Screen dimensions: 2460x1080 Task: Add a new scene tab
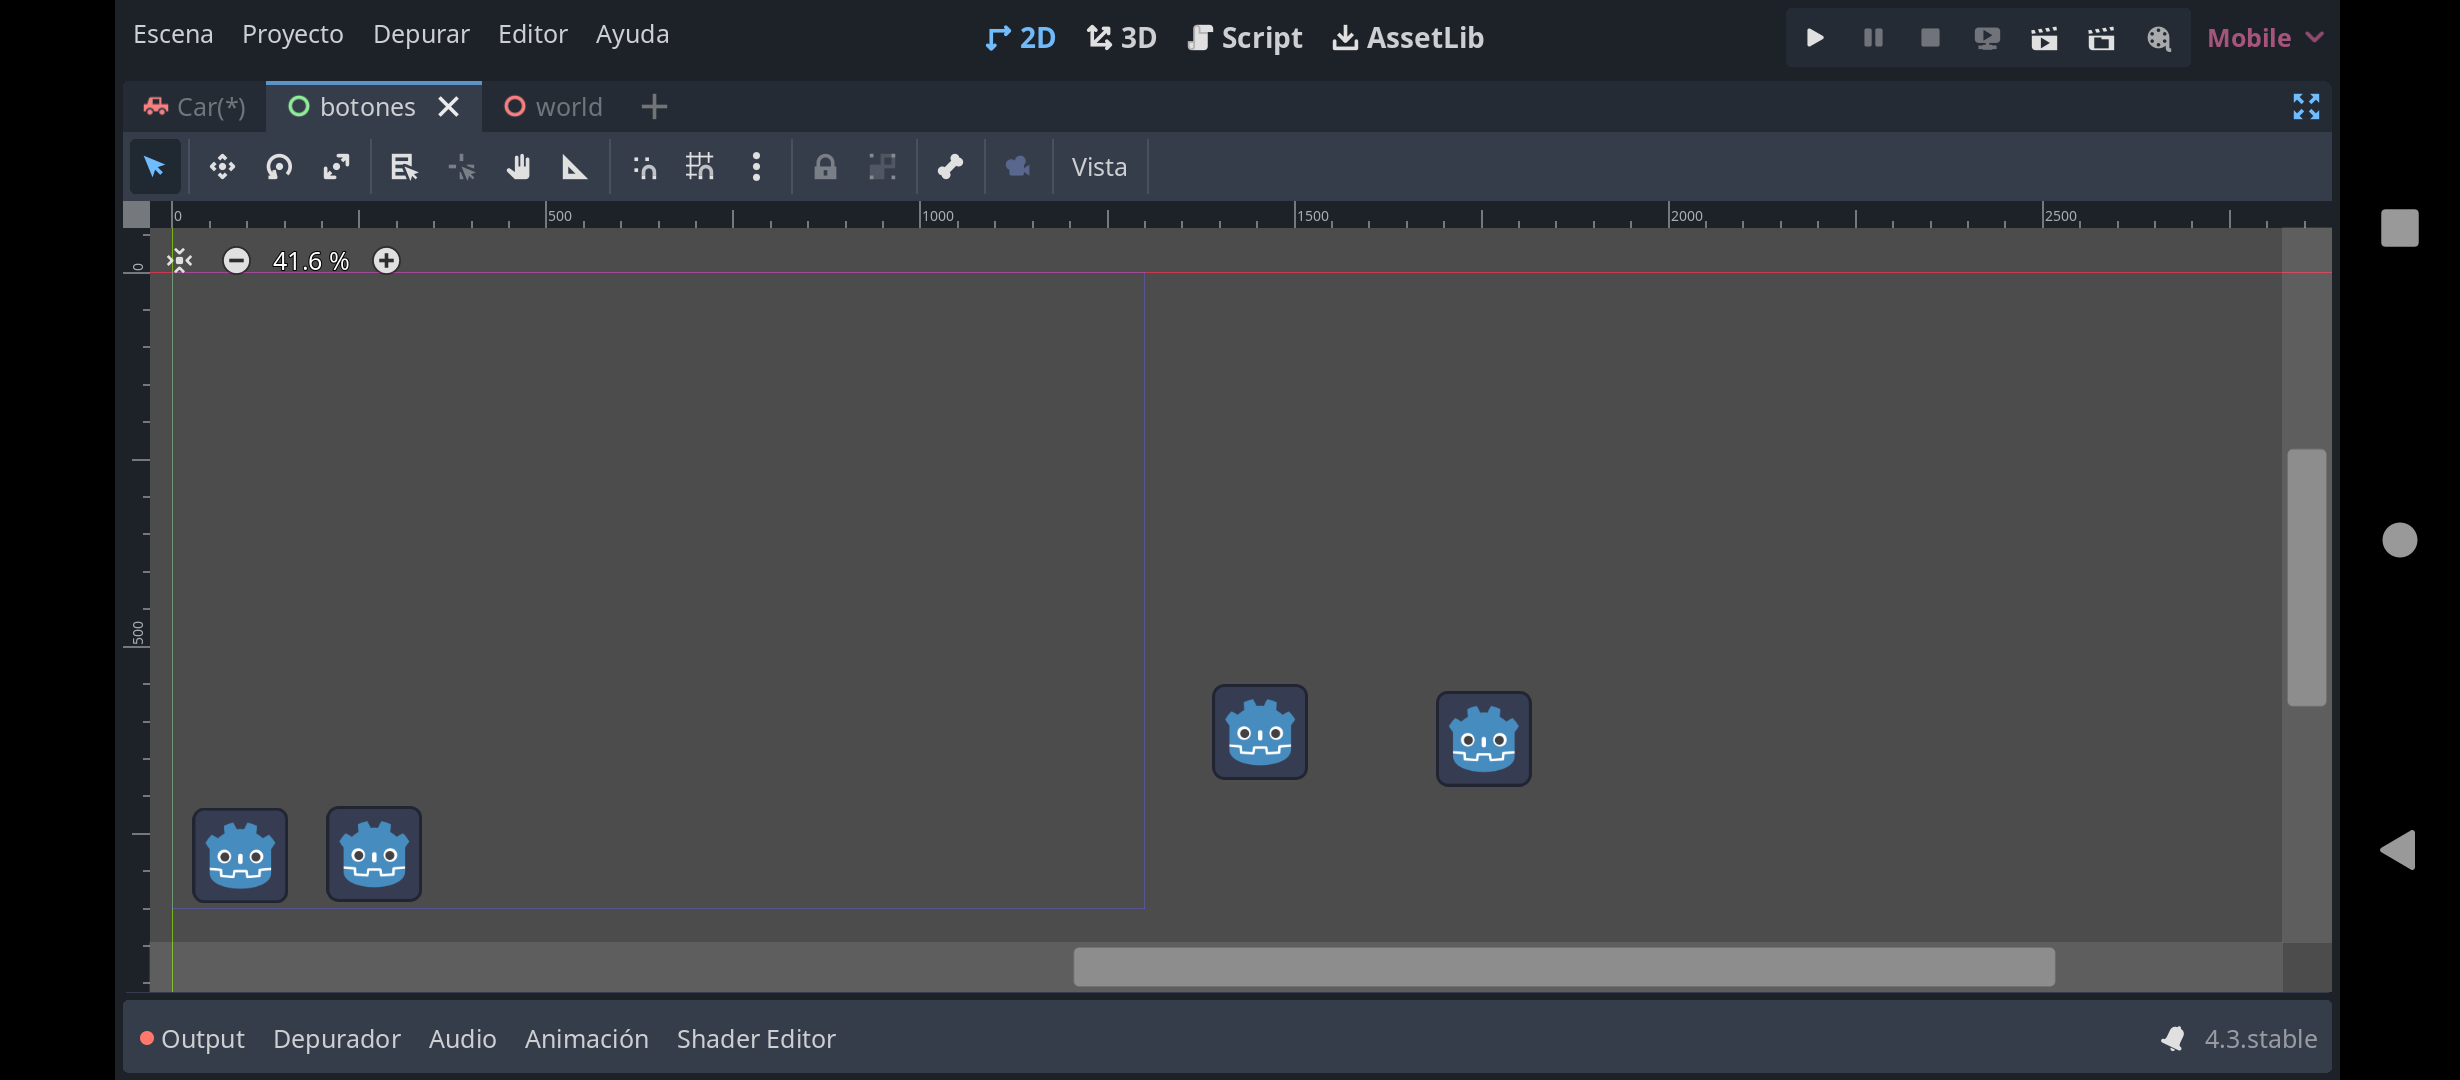click(654, 107)
